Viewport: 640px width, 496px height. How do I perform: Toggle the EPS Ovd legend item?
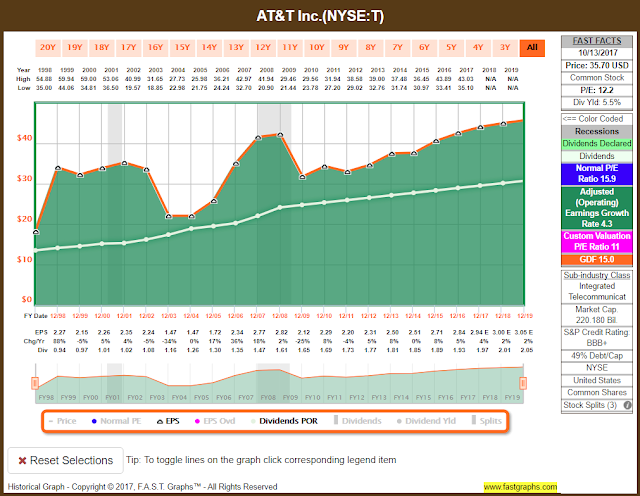pos(215,421)
